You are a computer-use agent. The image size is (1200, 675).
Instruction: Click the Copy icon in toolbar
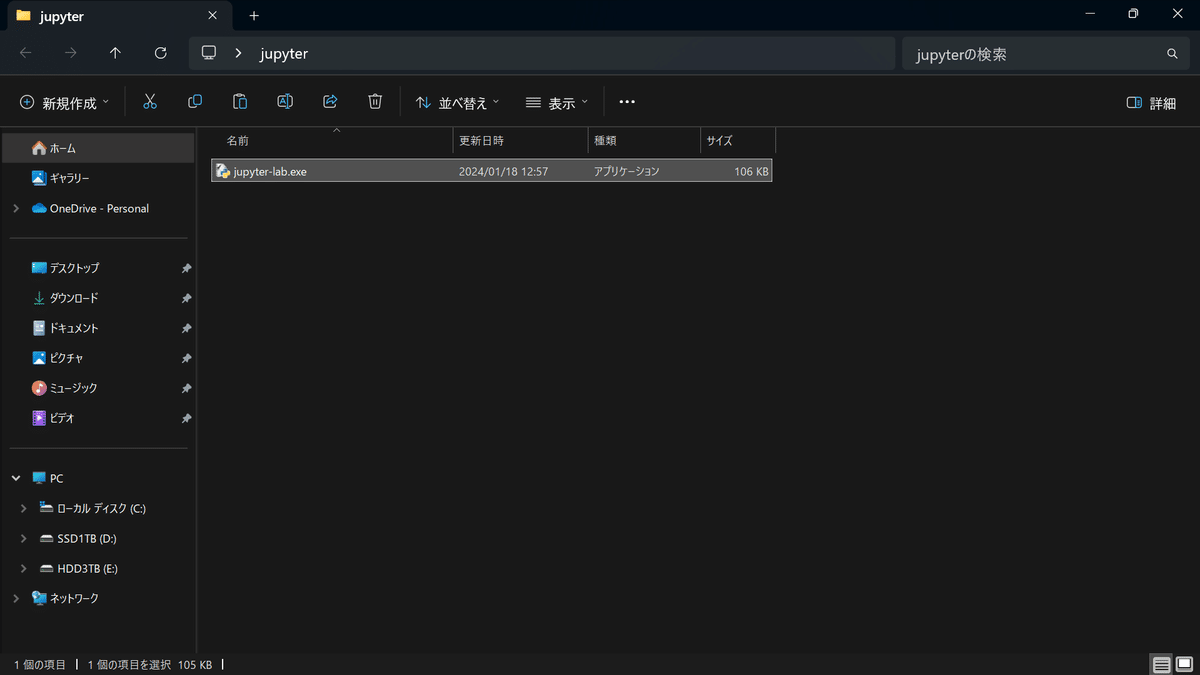[x=195, y=102]
